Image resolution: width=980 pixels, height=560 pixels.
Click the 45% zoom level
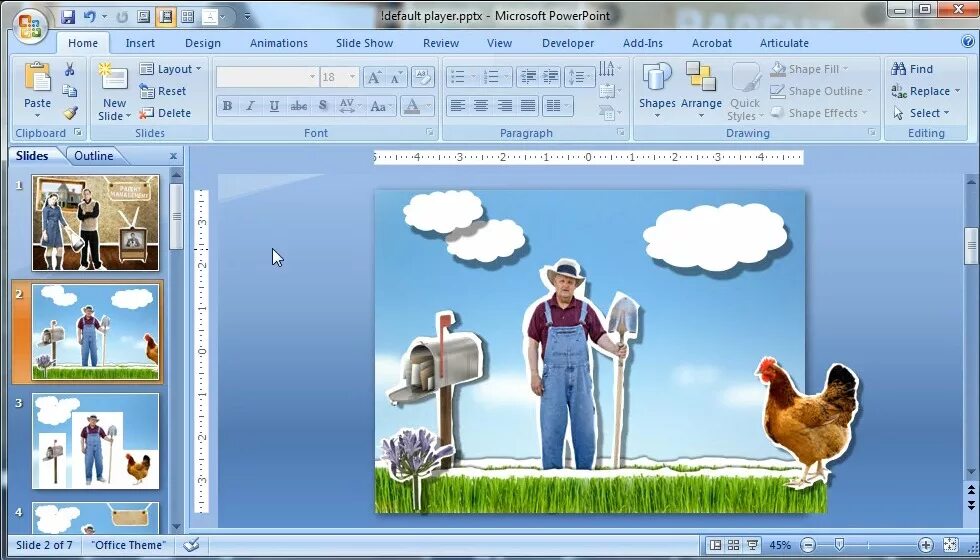point(780,545)
